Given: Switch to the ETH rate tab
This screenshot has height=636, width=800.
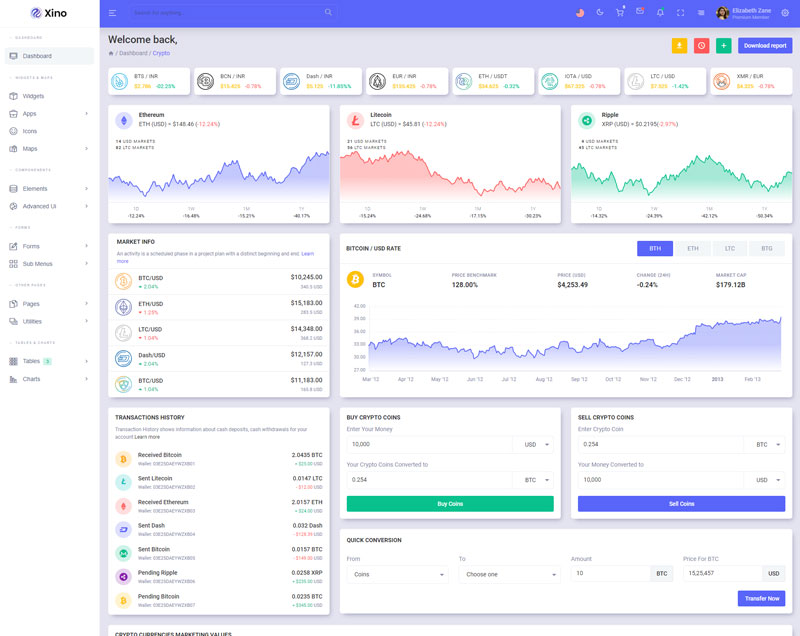Looking at the screenshot, I should pyautogui.click(x=692, y=248).
